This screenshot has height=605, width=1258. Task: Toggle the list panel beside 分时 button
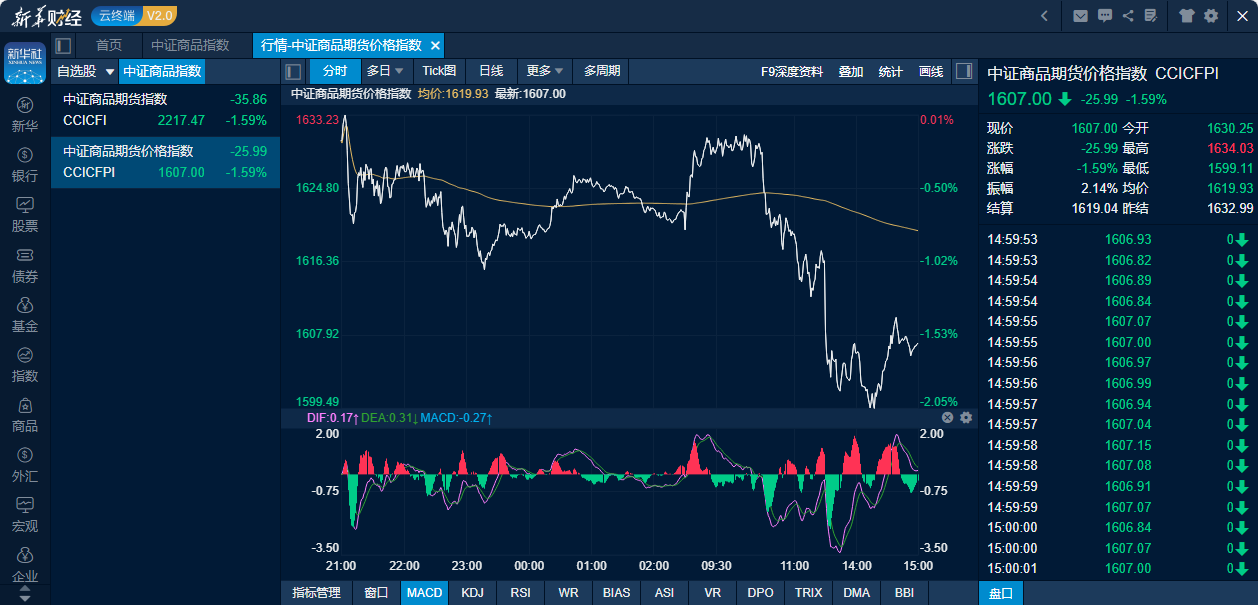point(294,71)
